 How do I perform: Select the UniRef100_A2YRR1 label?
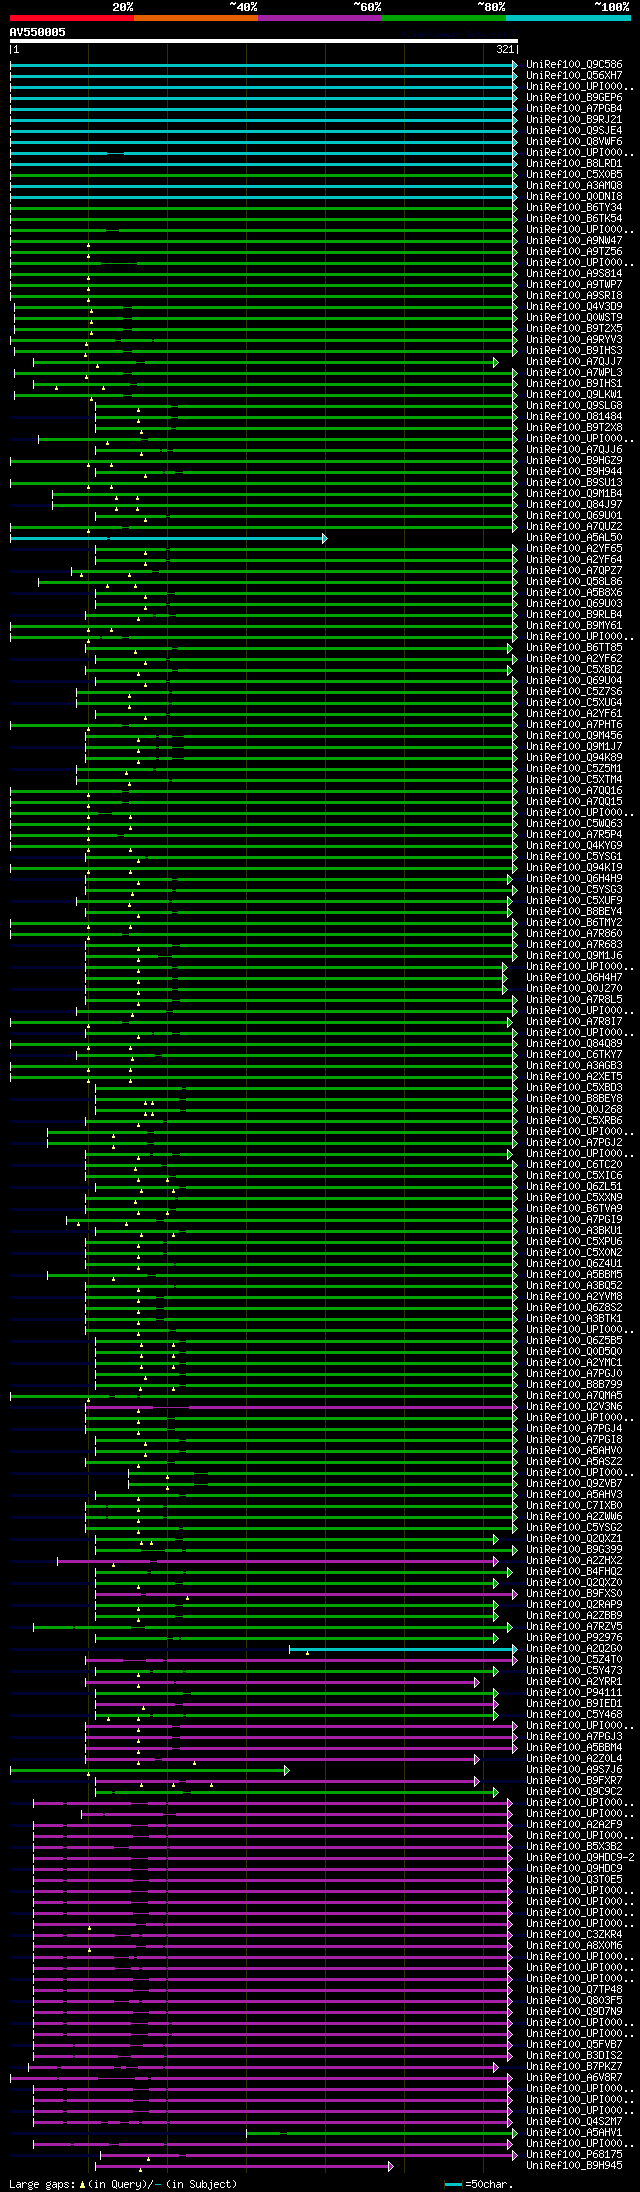pyautogui.click(x=574, y=1682)
